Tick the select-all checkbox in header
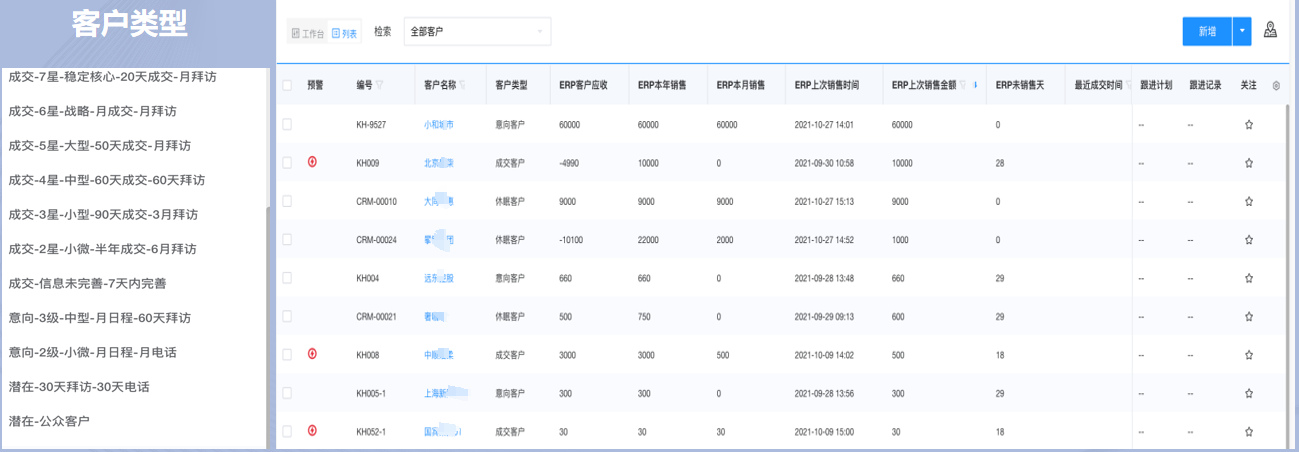 [x=288, y=86]
